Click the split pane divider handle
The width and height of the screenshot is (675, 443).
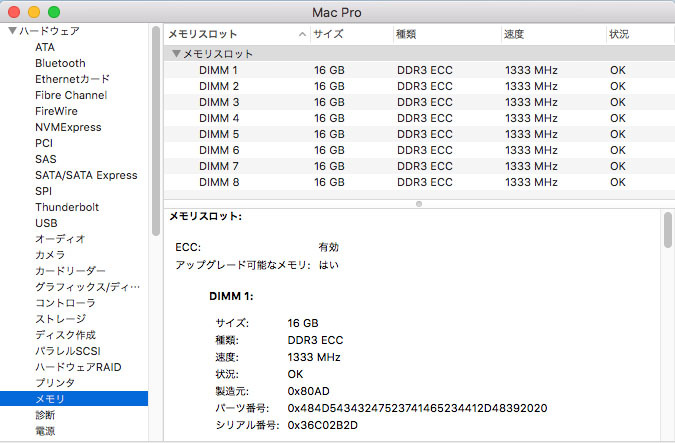[x=418, y=203]
